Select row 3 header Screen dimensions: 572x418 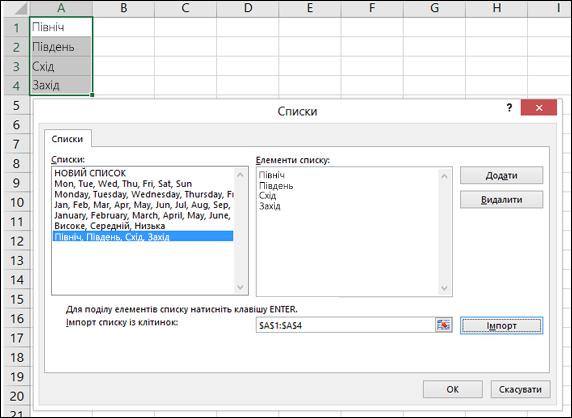tap(16, 66)
